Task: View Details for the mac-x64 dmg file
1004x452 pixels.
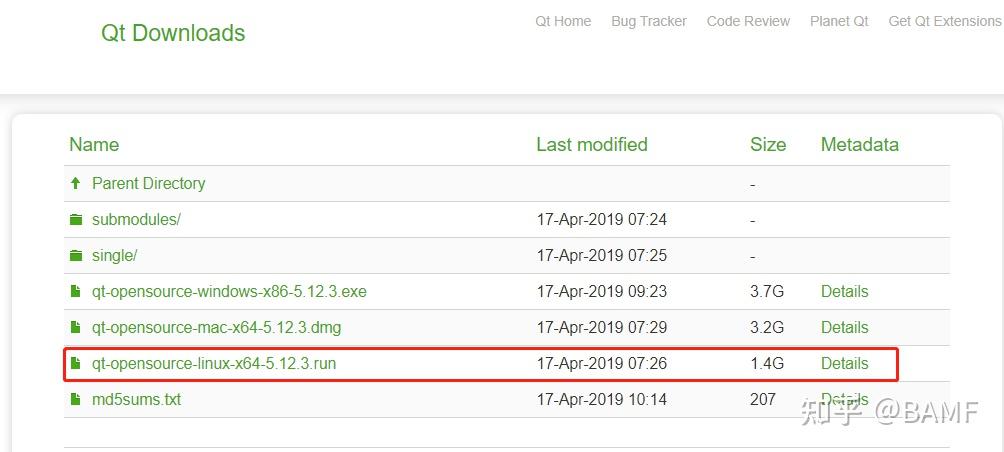Action: tap(844, 328)
